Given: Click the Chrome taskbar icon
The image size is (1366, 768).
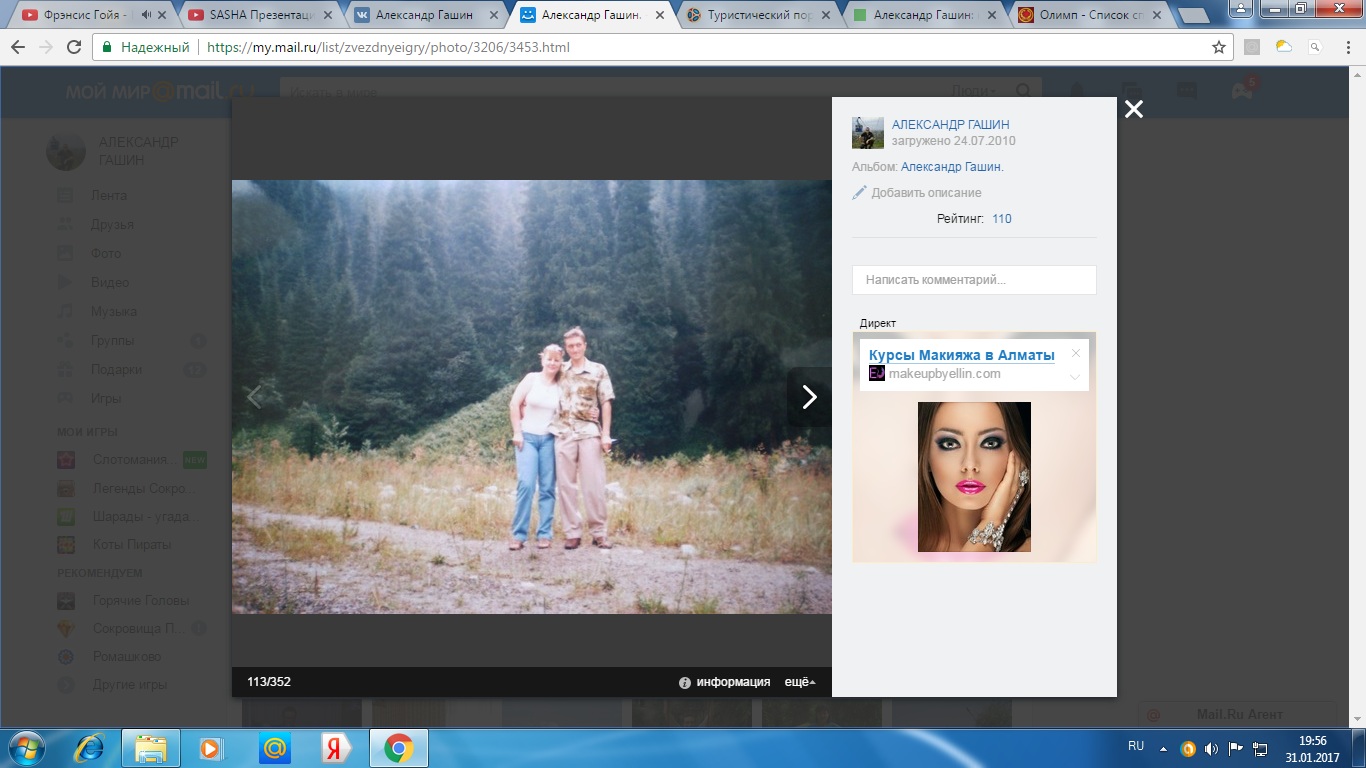Looking at the screenshot, I should point(398,747).
